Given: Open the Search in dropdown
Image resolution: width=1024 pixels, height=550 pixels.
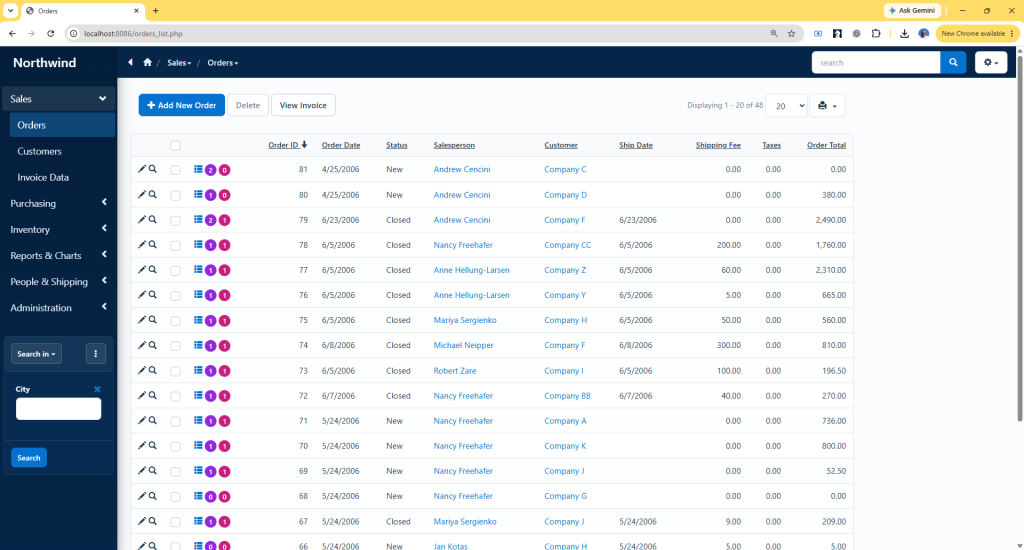Looking at the screenshot, I should click(37, 354).
